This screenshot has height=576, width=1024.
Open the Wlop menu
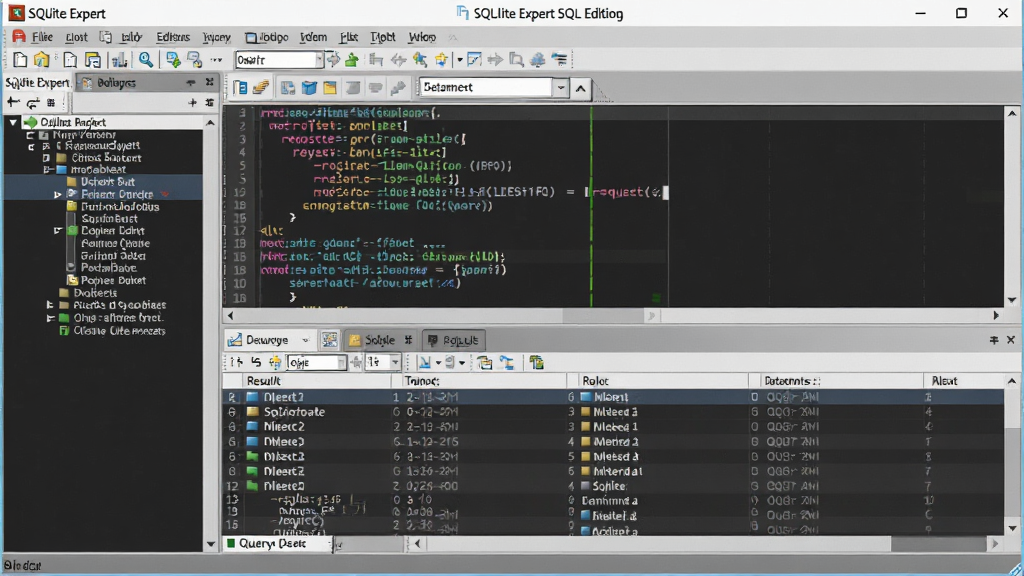(x=422, y=37)
